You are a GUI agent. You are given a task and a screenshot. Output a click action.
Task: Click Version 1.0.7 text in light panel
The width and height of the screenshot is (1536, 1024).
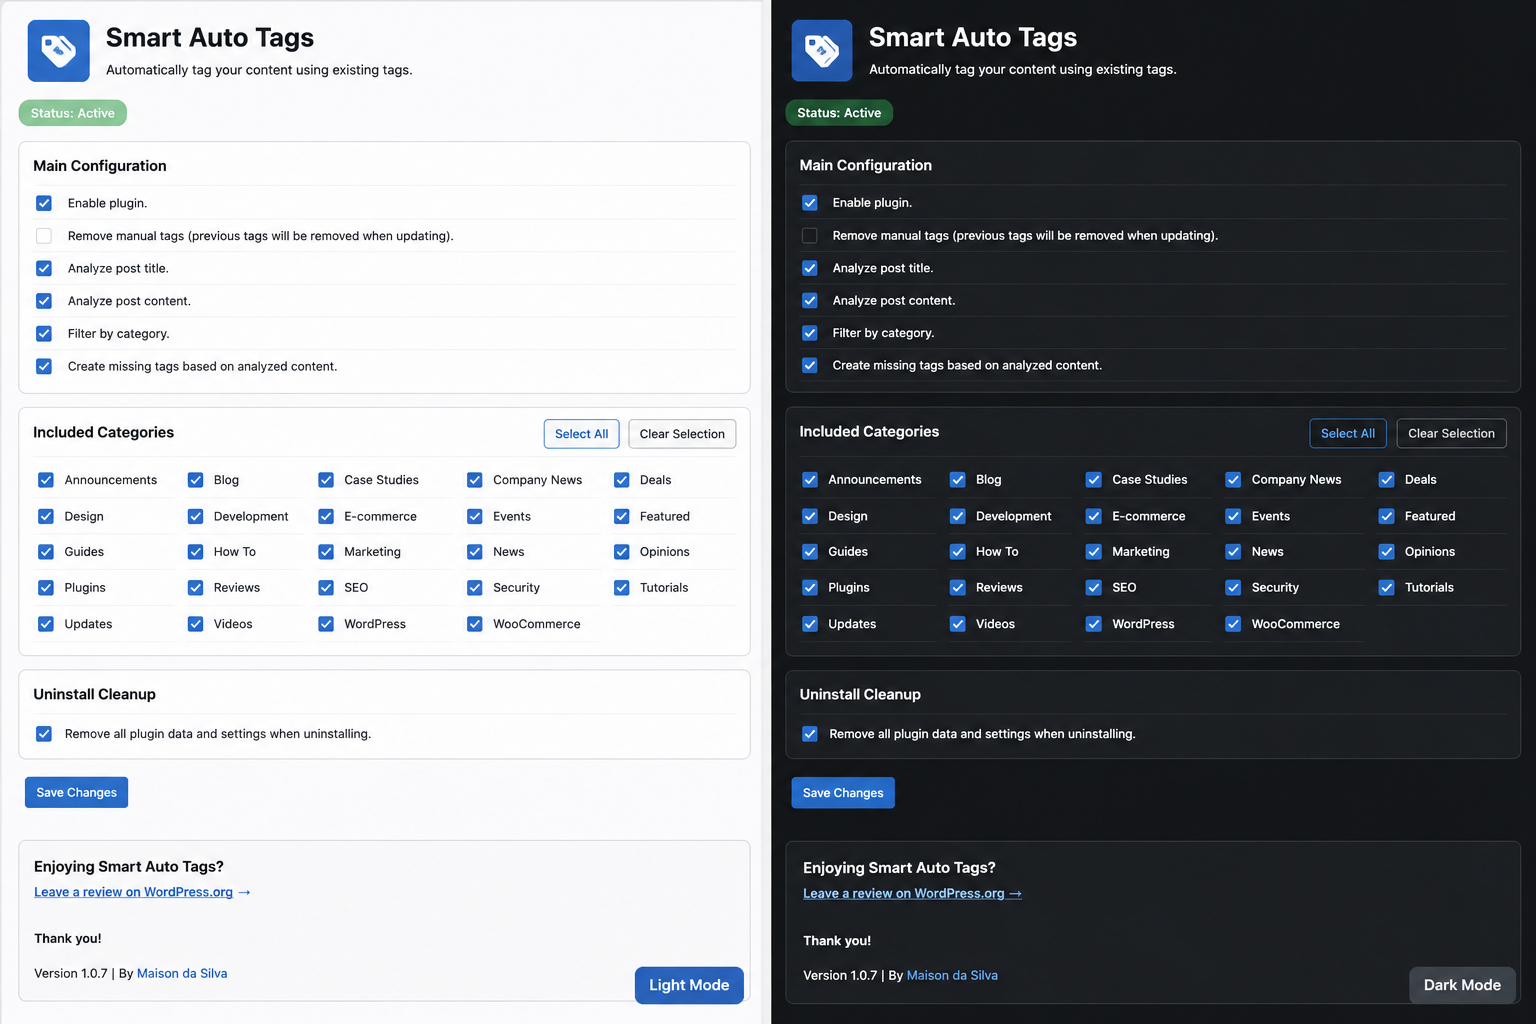(x=71, y=973)
